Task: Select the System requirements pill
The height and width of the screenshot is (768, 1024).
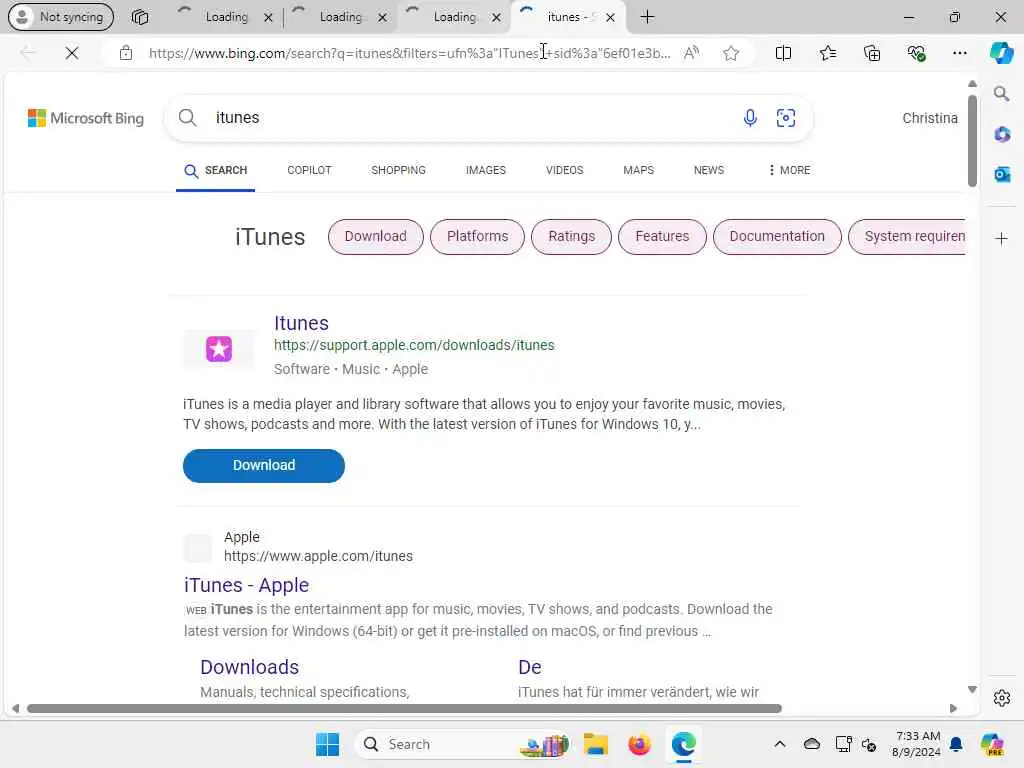Action: tap(907, 236)
